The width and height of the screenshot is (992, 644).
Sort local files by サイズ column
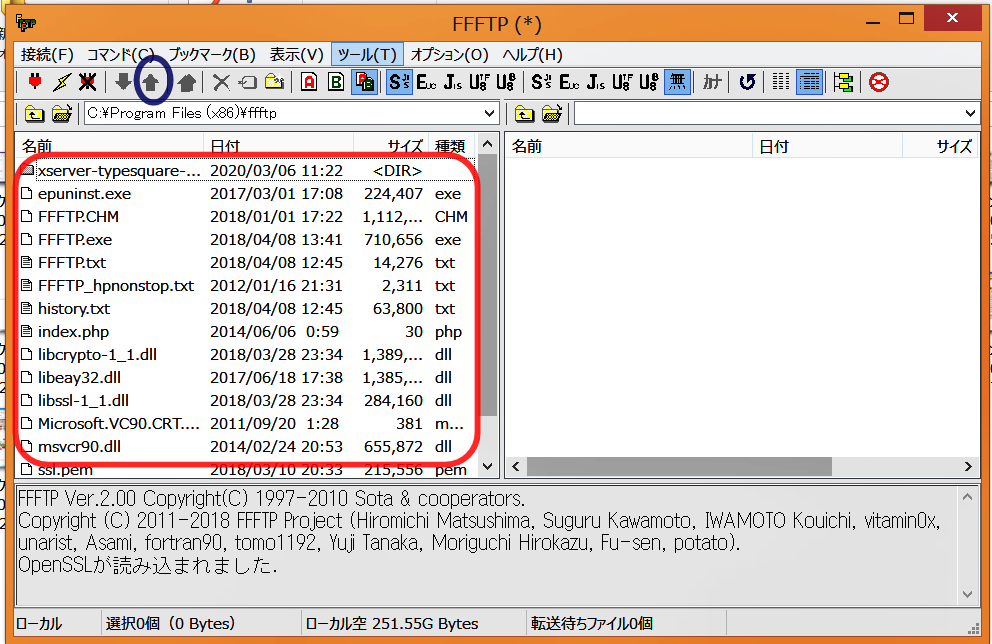coord(391,146)
